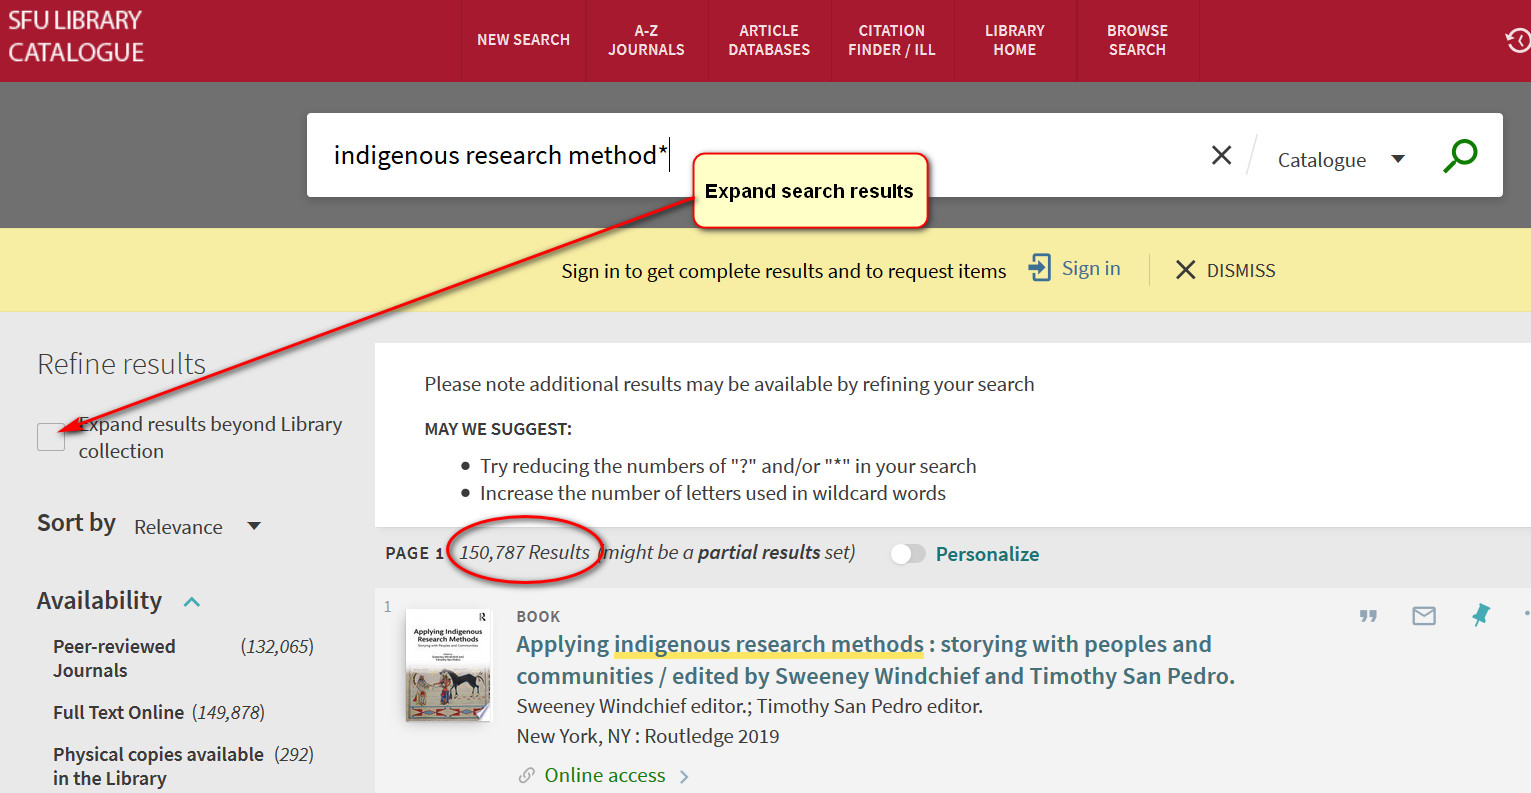Click the SFU Library Catalogue logo
1531x793 pixels.
(76, 36)
